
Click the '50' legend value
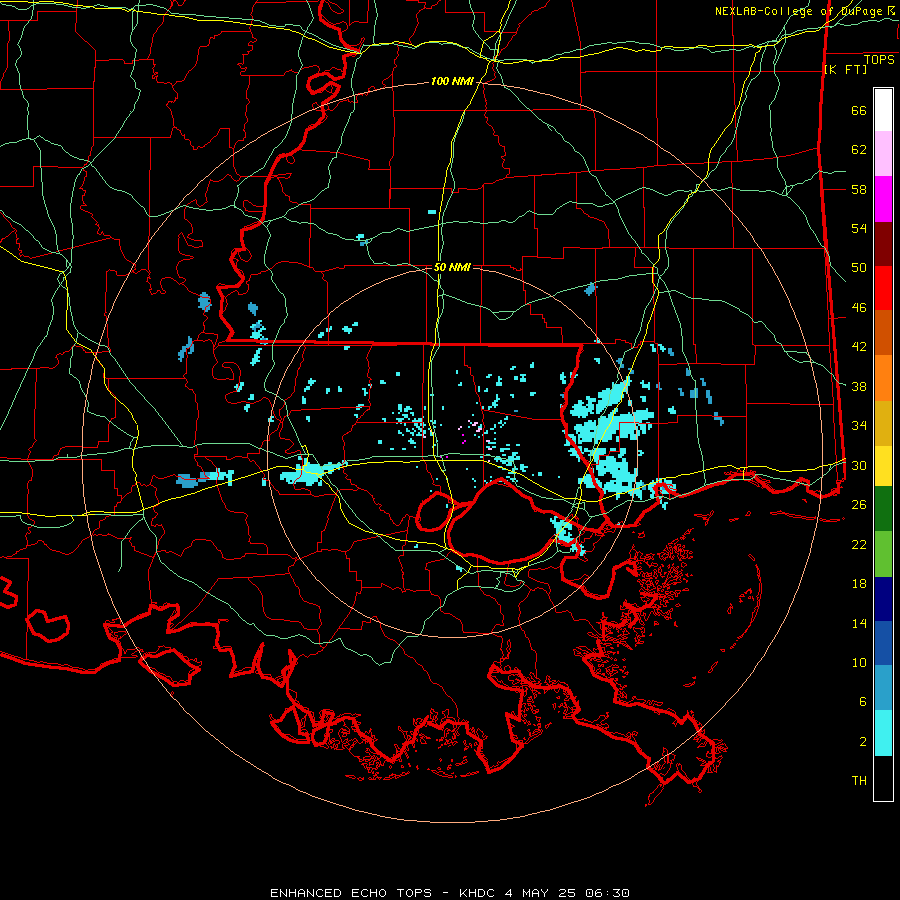click(859, 268)
